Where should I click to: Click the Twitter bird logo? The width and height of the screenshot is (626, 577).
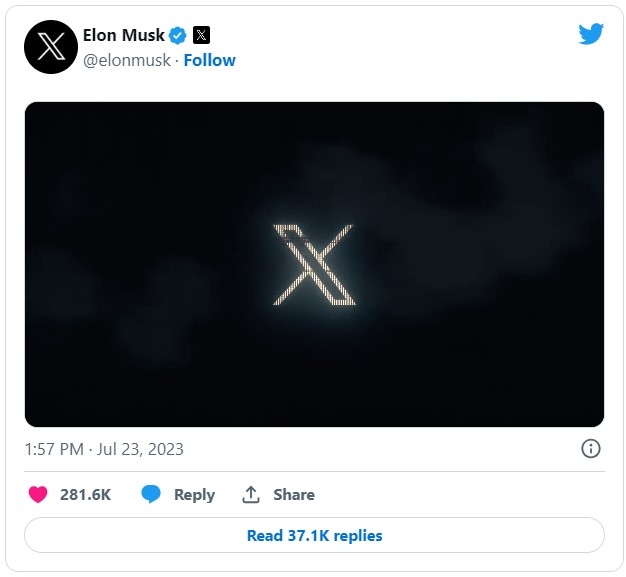coord(591,33)
